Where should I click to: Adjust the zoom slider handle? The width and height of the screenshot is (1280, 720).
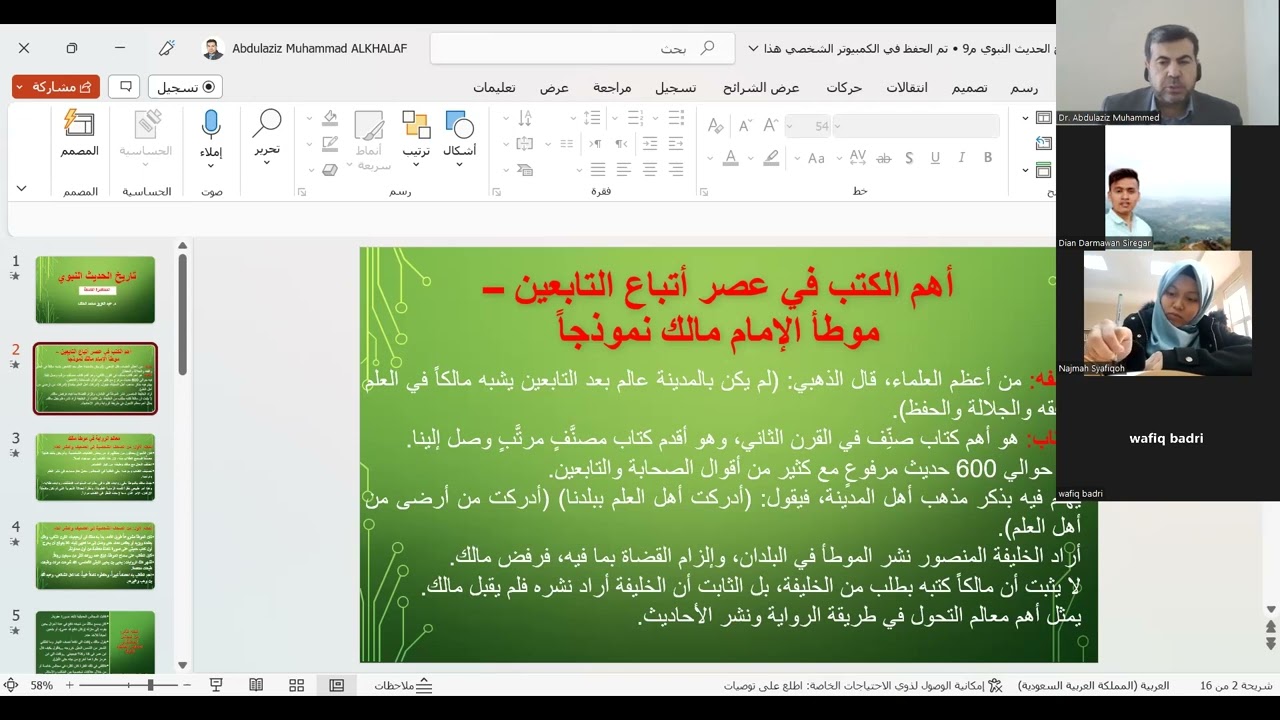(150, 685)
